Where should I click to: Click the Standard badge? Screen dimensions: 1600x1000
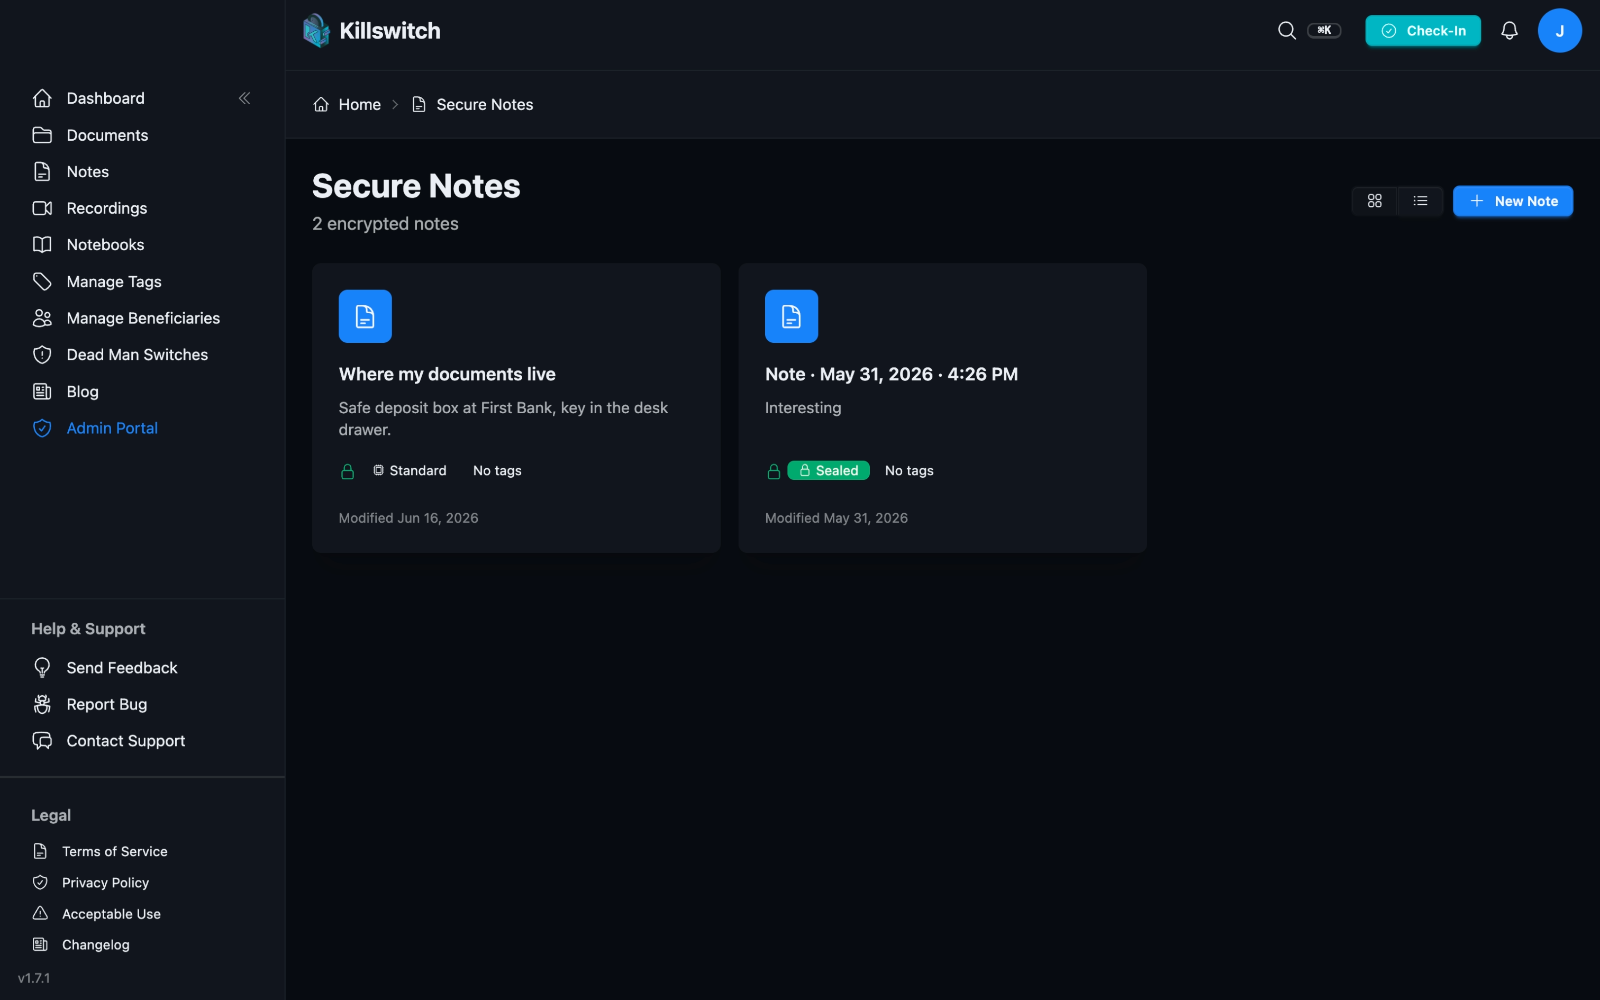pyautogui.click(x=410, y=471)
